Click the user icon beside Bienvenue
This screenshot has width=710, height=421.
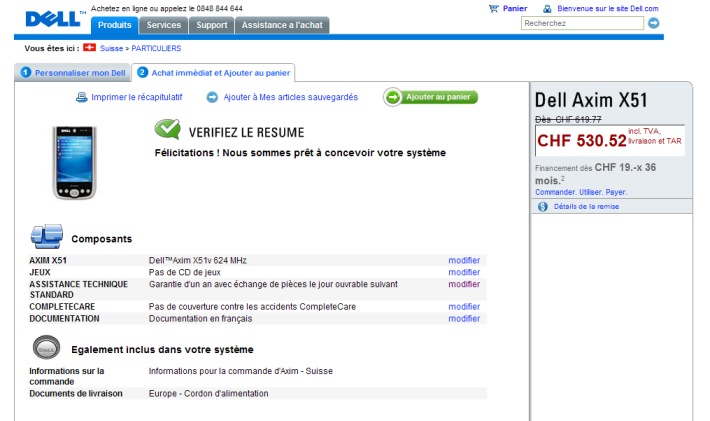coord(547,9)
